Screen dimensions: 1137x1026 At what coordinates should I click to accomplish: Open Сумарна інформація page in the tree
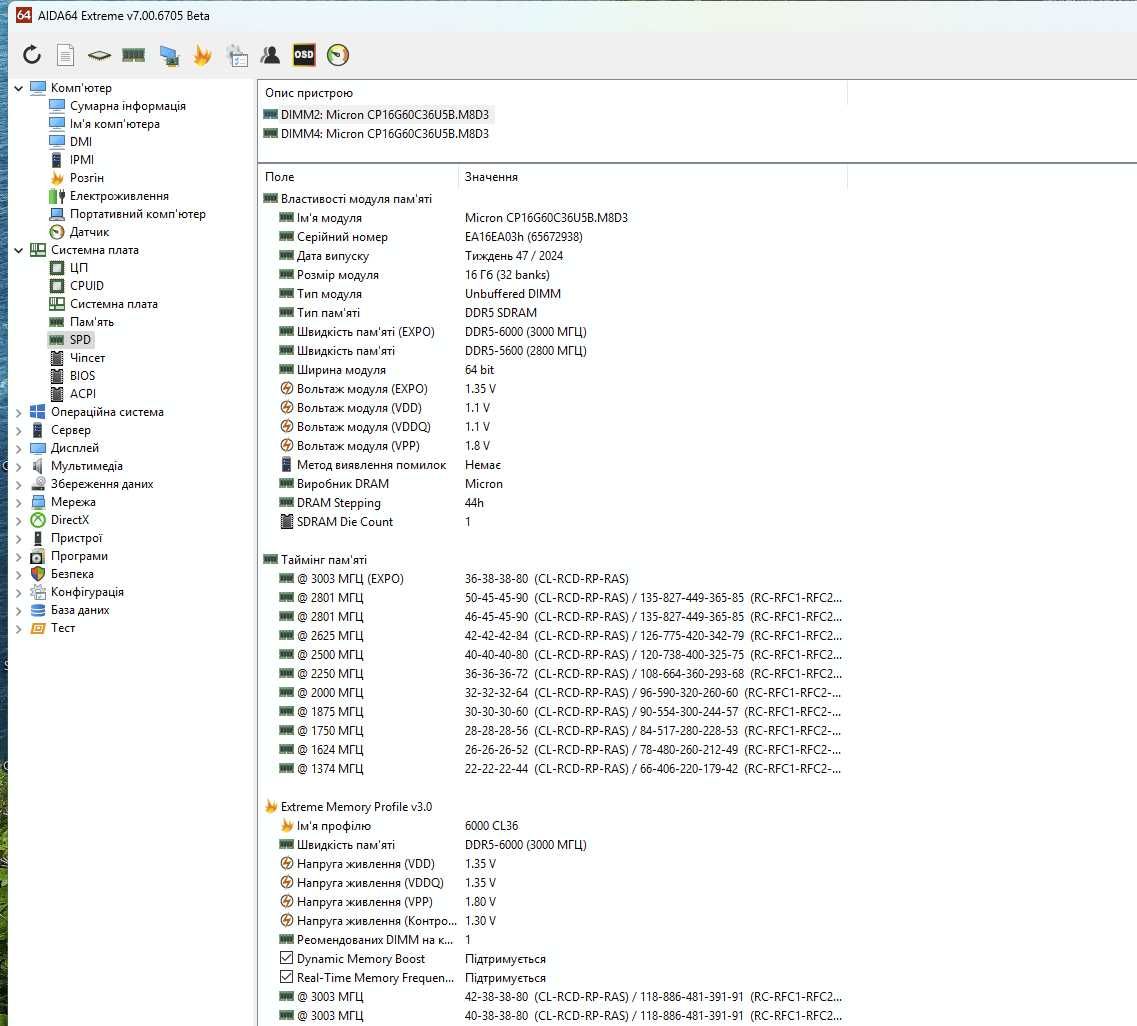point(128,106)
